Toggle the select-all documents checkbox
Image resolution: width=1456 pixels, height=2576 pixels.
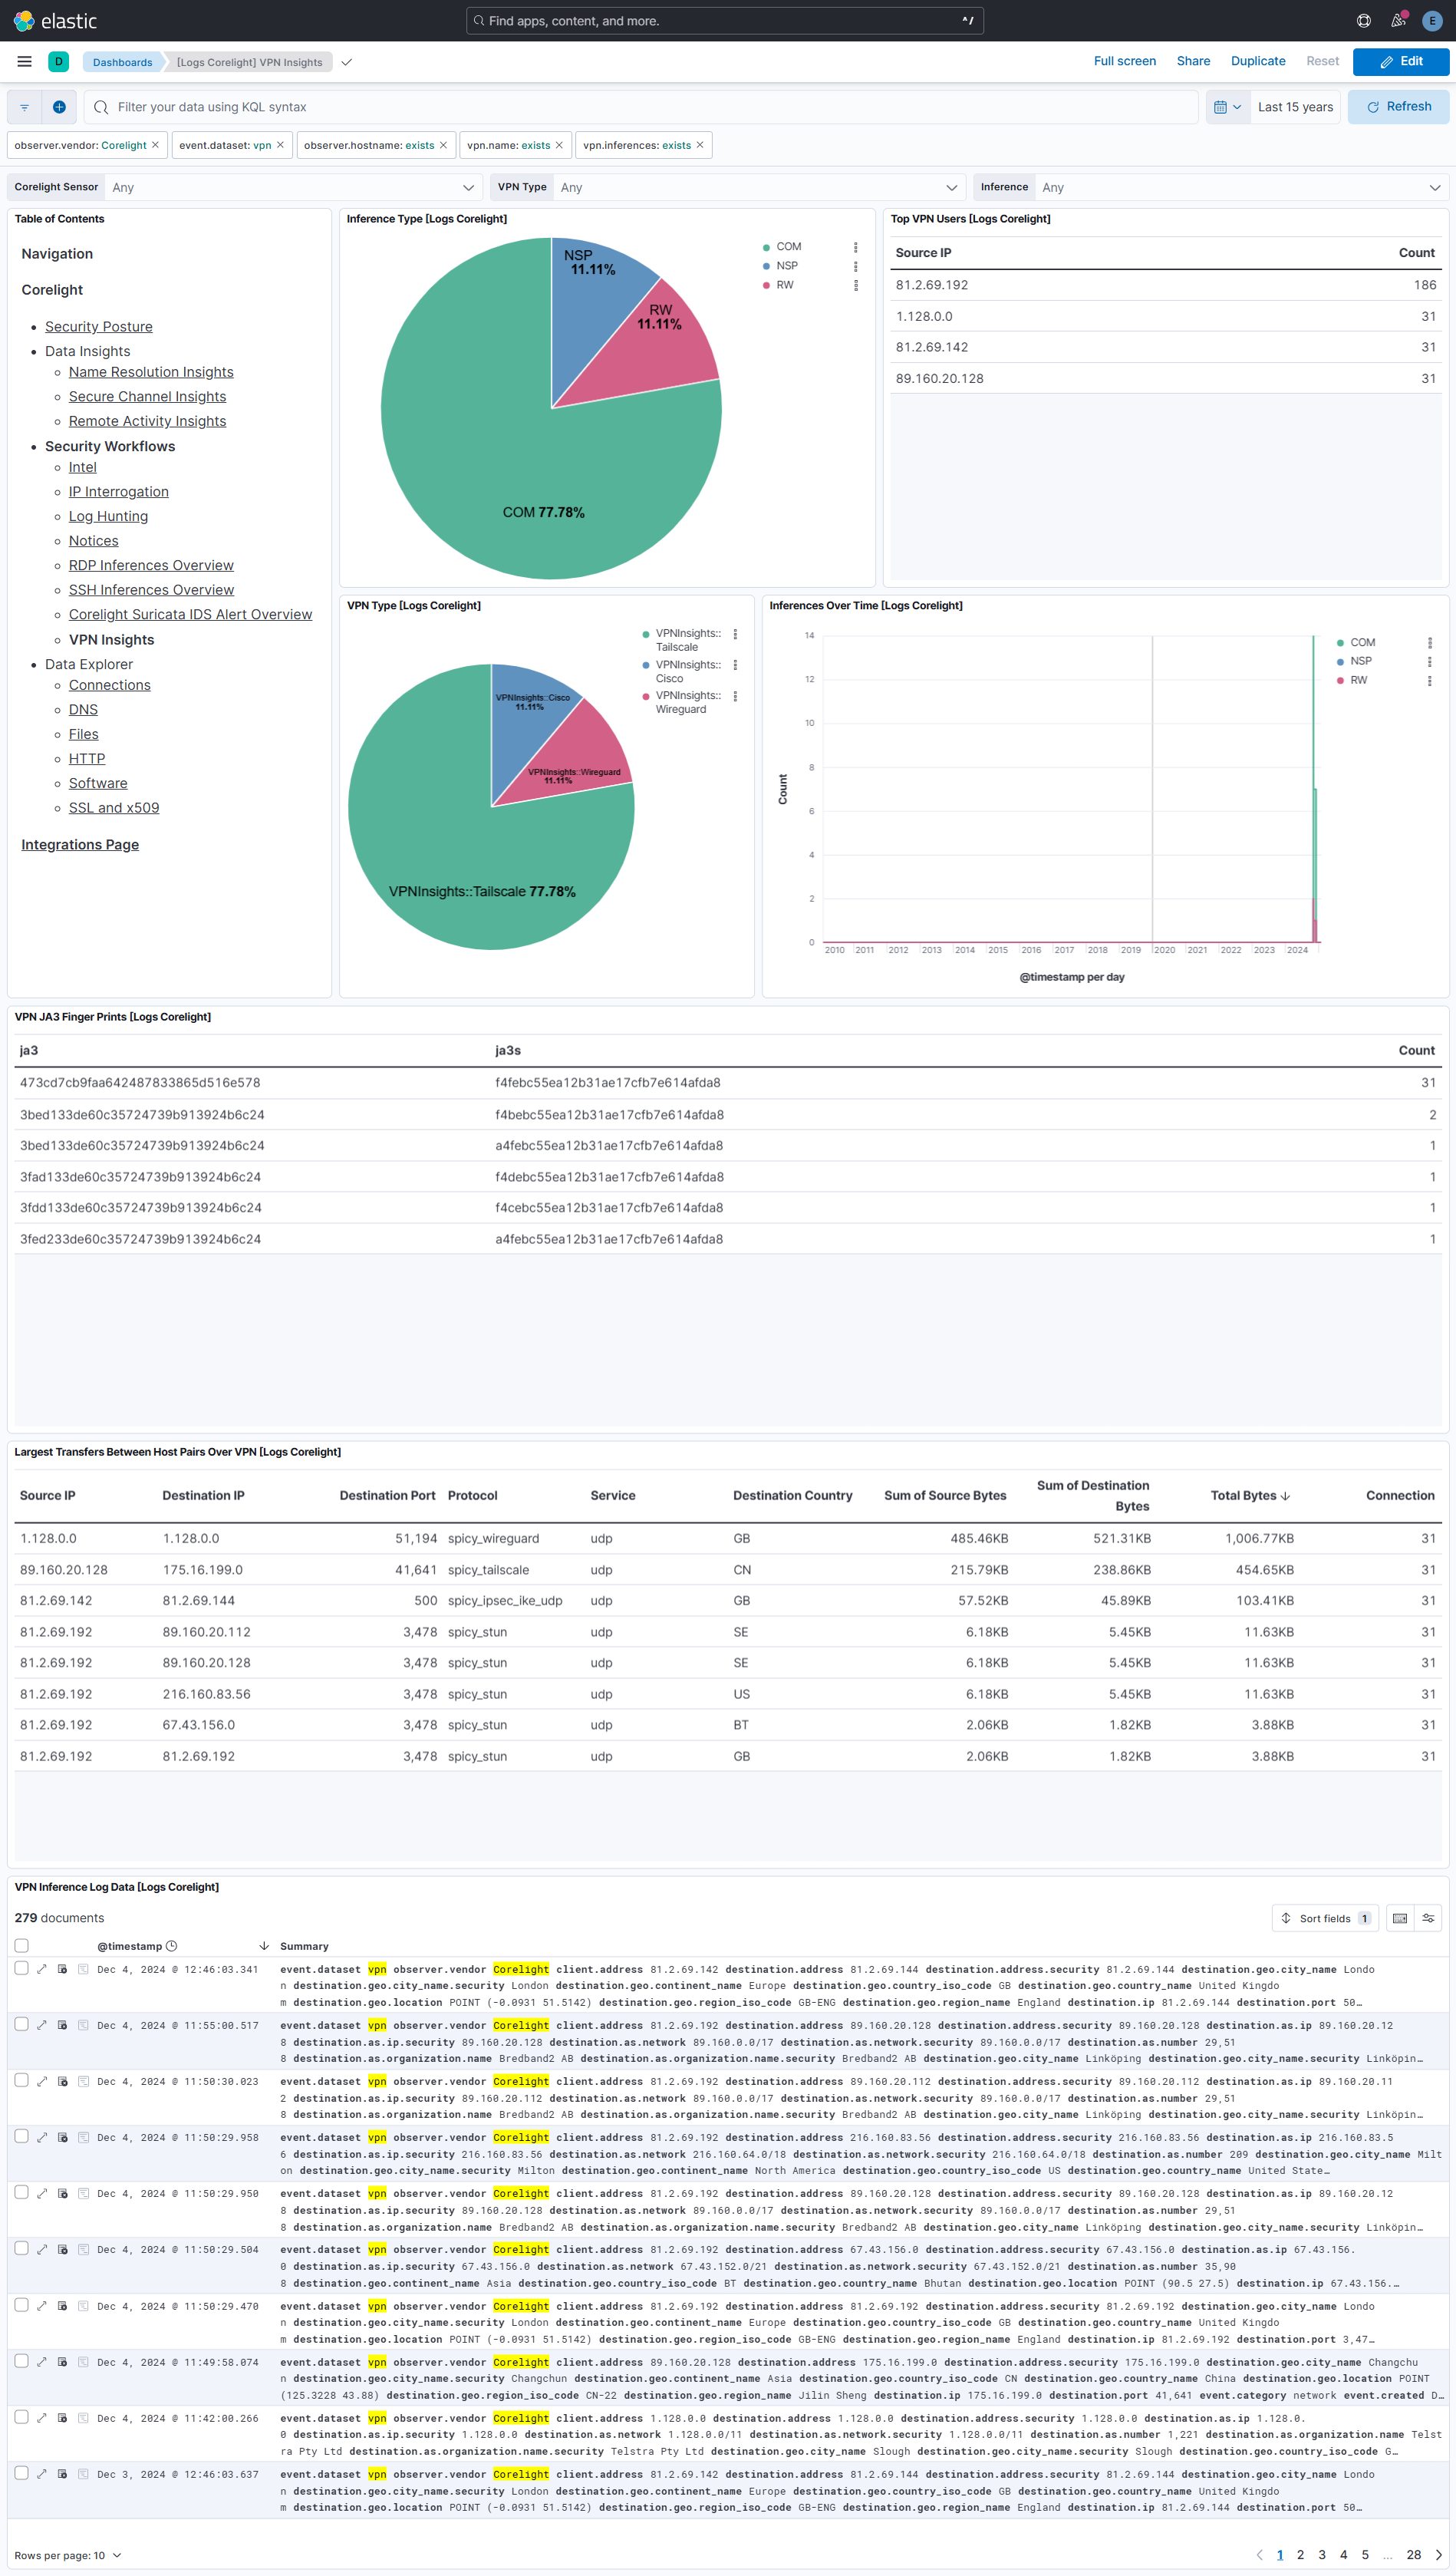(22, 1945)
